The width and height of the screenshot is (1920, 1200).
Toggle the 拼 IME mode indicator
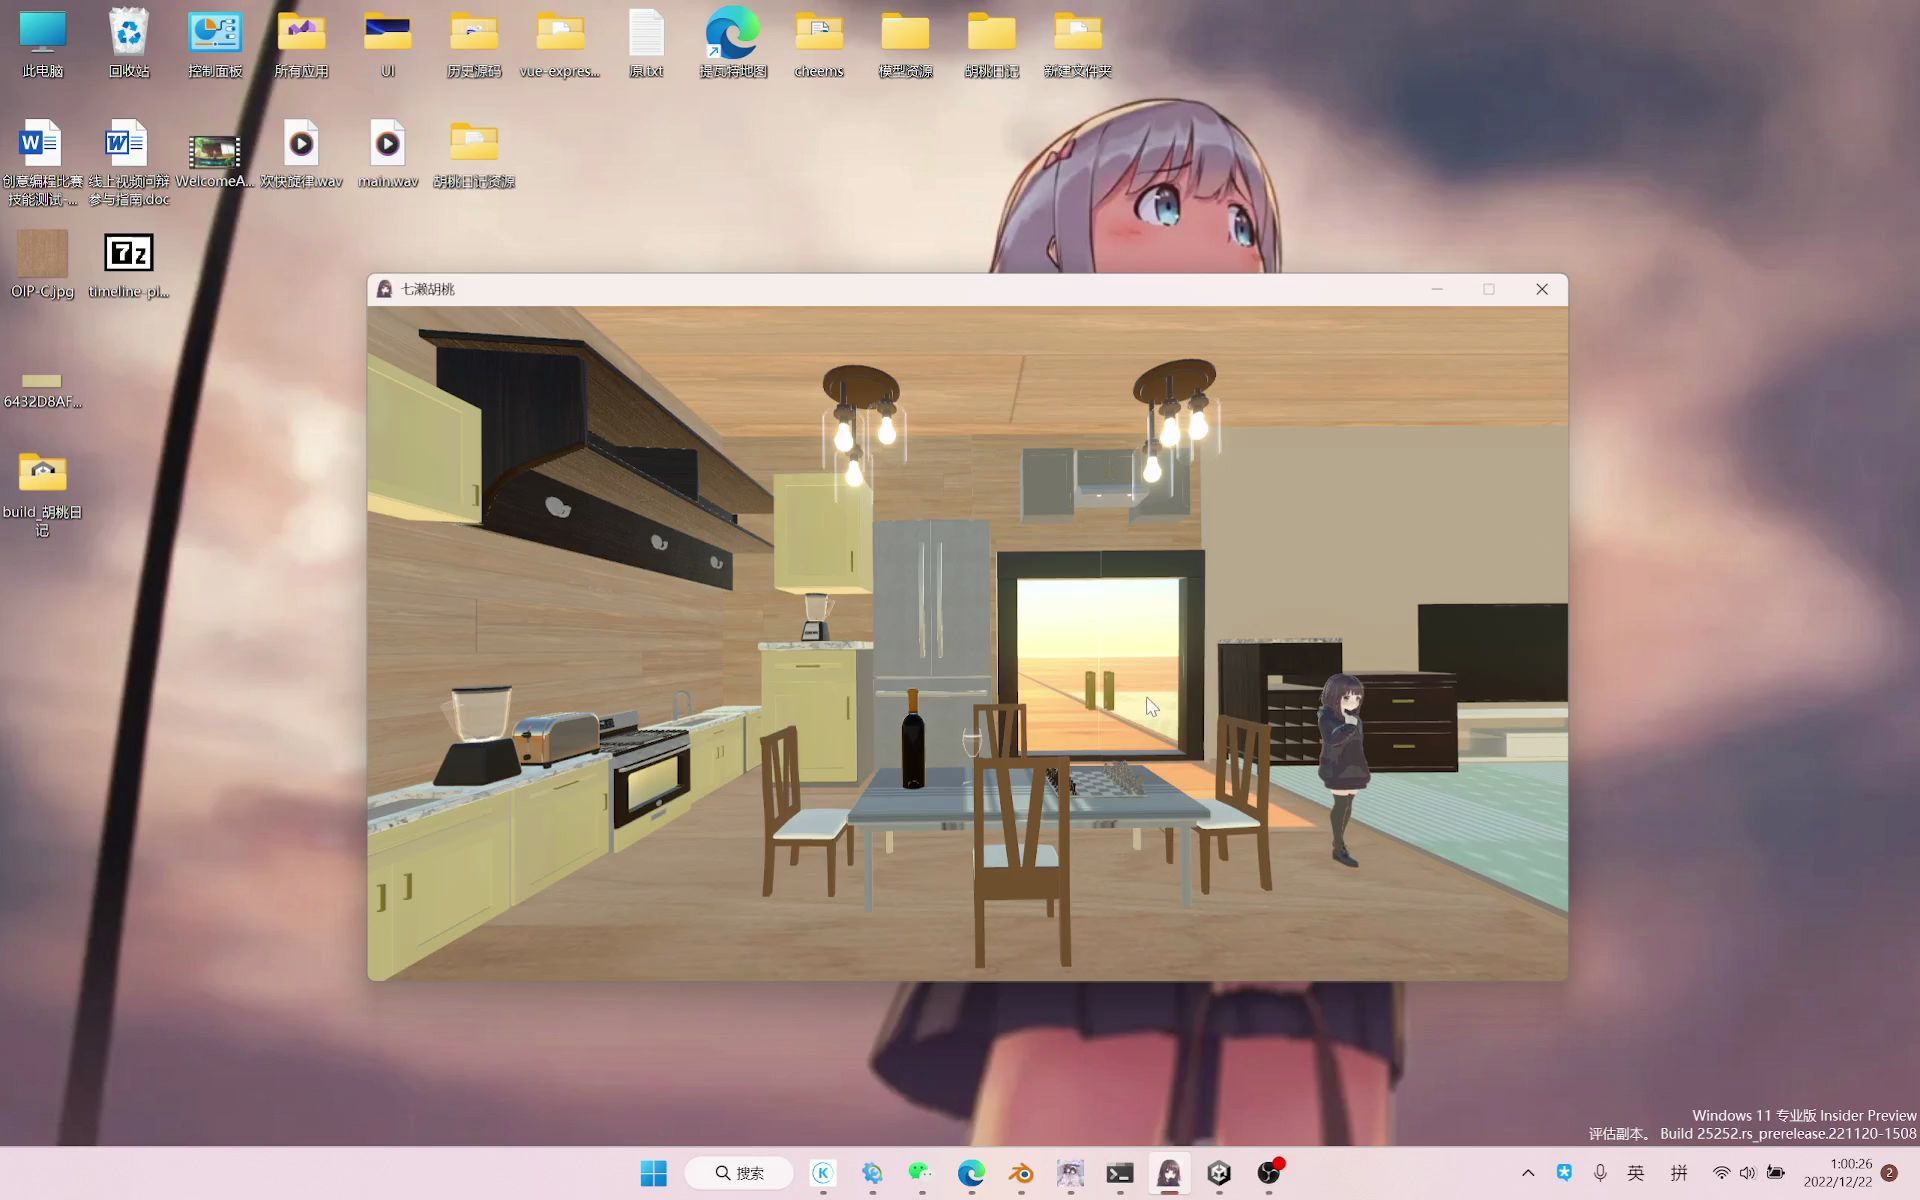[1679, 1173]
